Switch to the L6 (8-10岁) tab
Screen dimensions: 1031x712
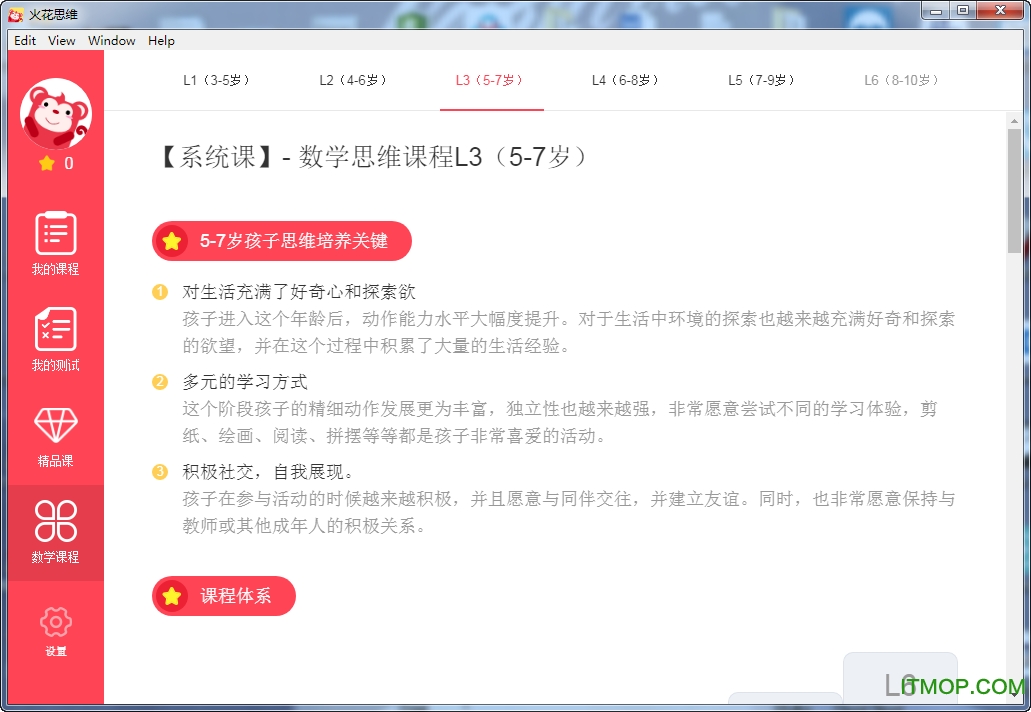pyautogui.click(x=899, y=80)
